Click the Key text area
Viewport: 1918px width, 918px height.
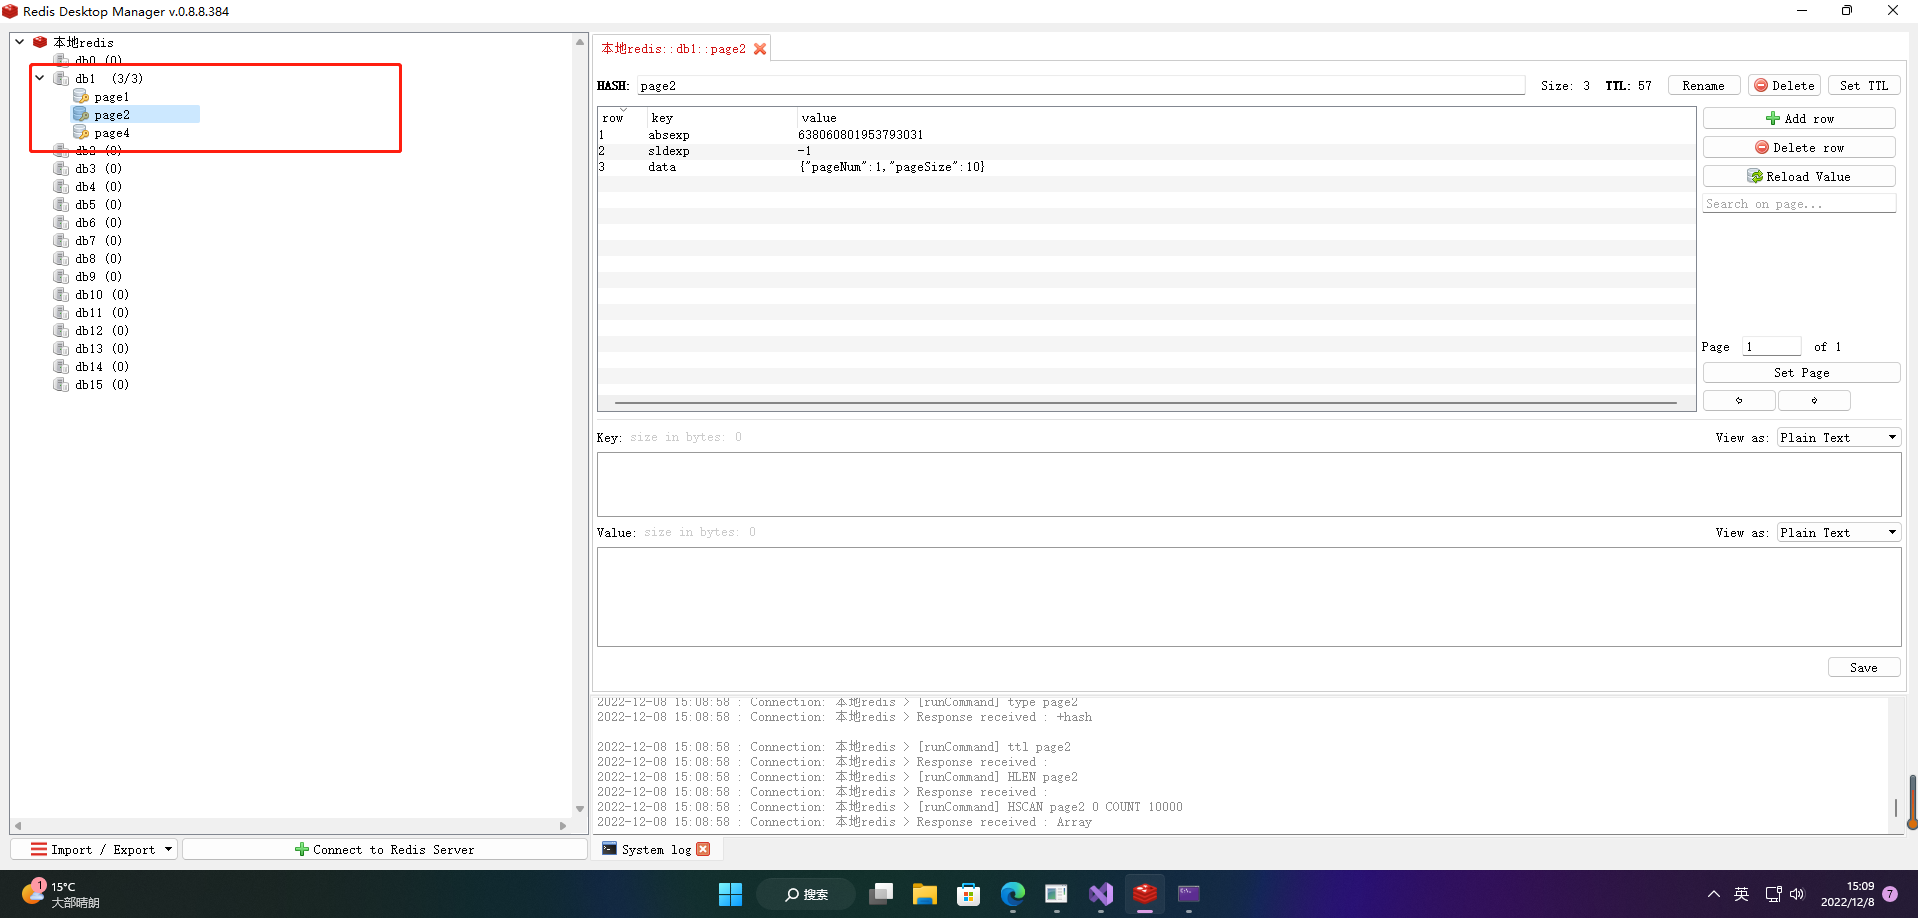(1249, 484)
